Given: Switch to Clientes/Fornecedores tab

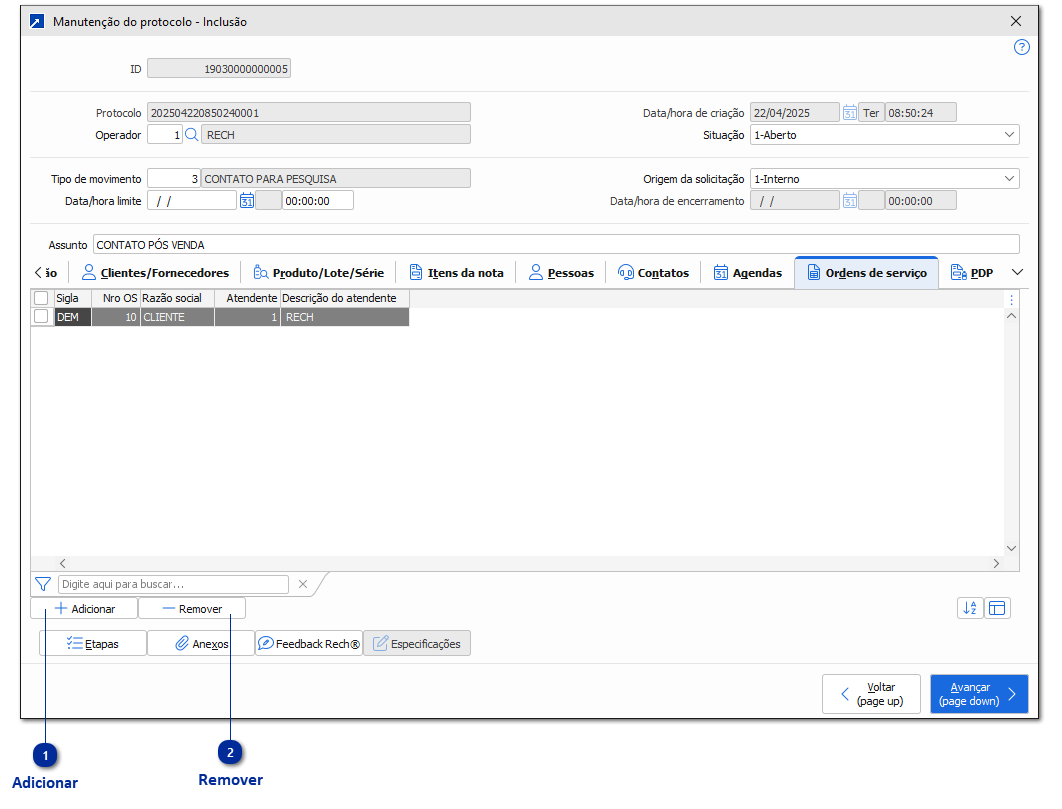Looking at the screenshot, I should tap(155, 272).
